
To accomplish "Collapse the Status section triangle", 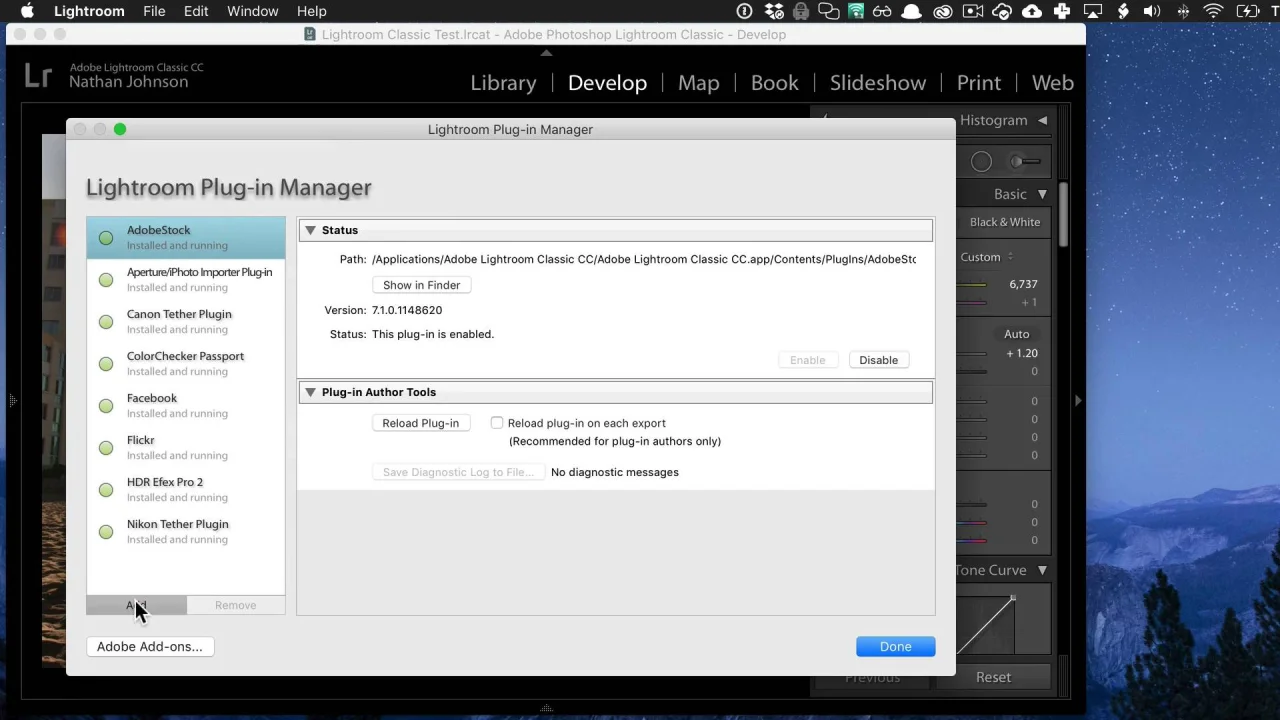I will click(x=310, y=230).
